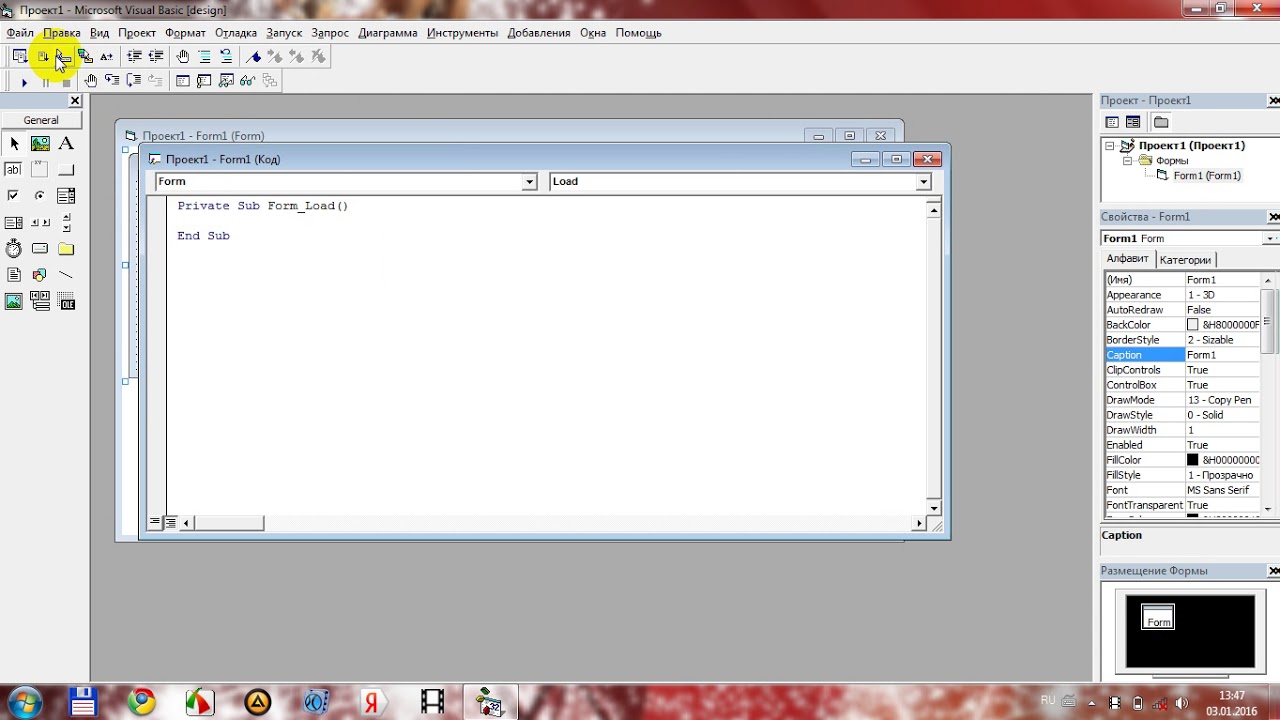Collapse the Формы folder node
This screenshot has width=1280, height=720.
pyautogui.click(x=1127, y=161)
